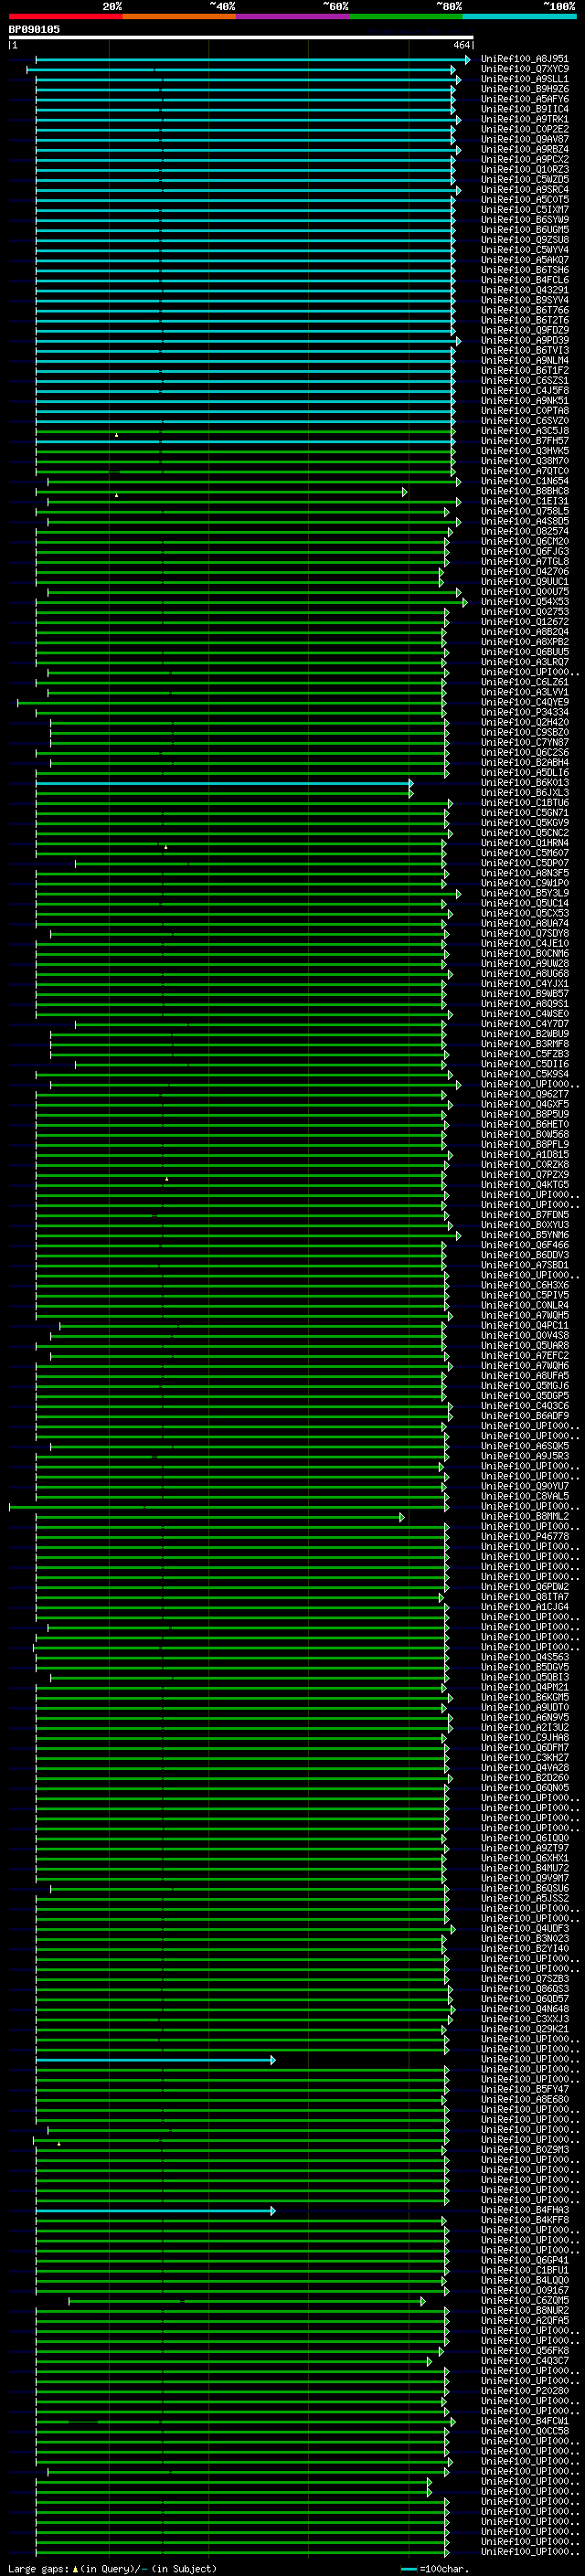This screenshot has height=2576, width=585.
Task: Click label UniRef100_Q12672
Action: pos(524,621)
